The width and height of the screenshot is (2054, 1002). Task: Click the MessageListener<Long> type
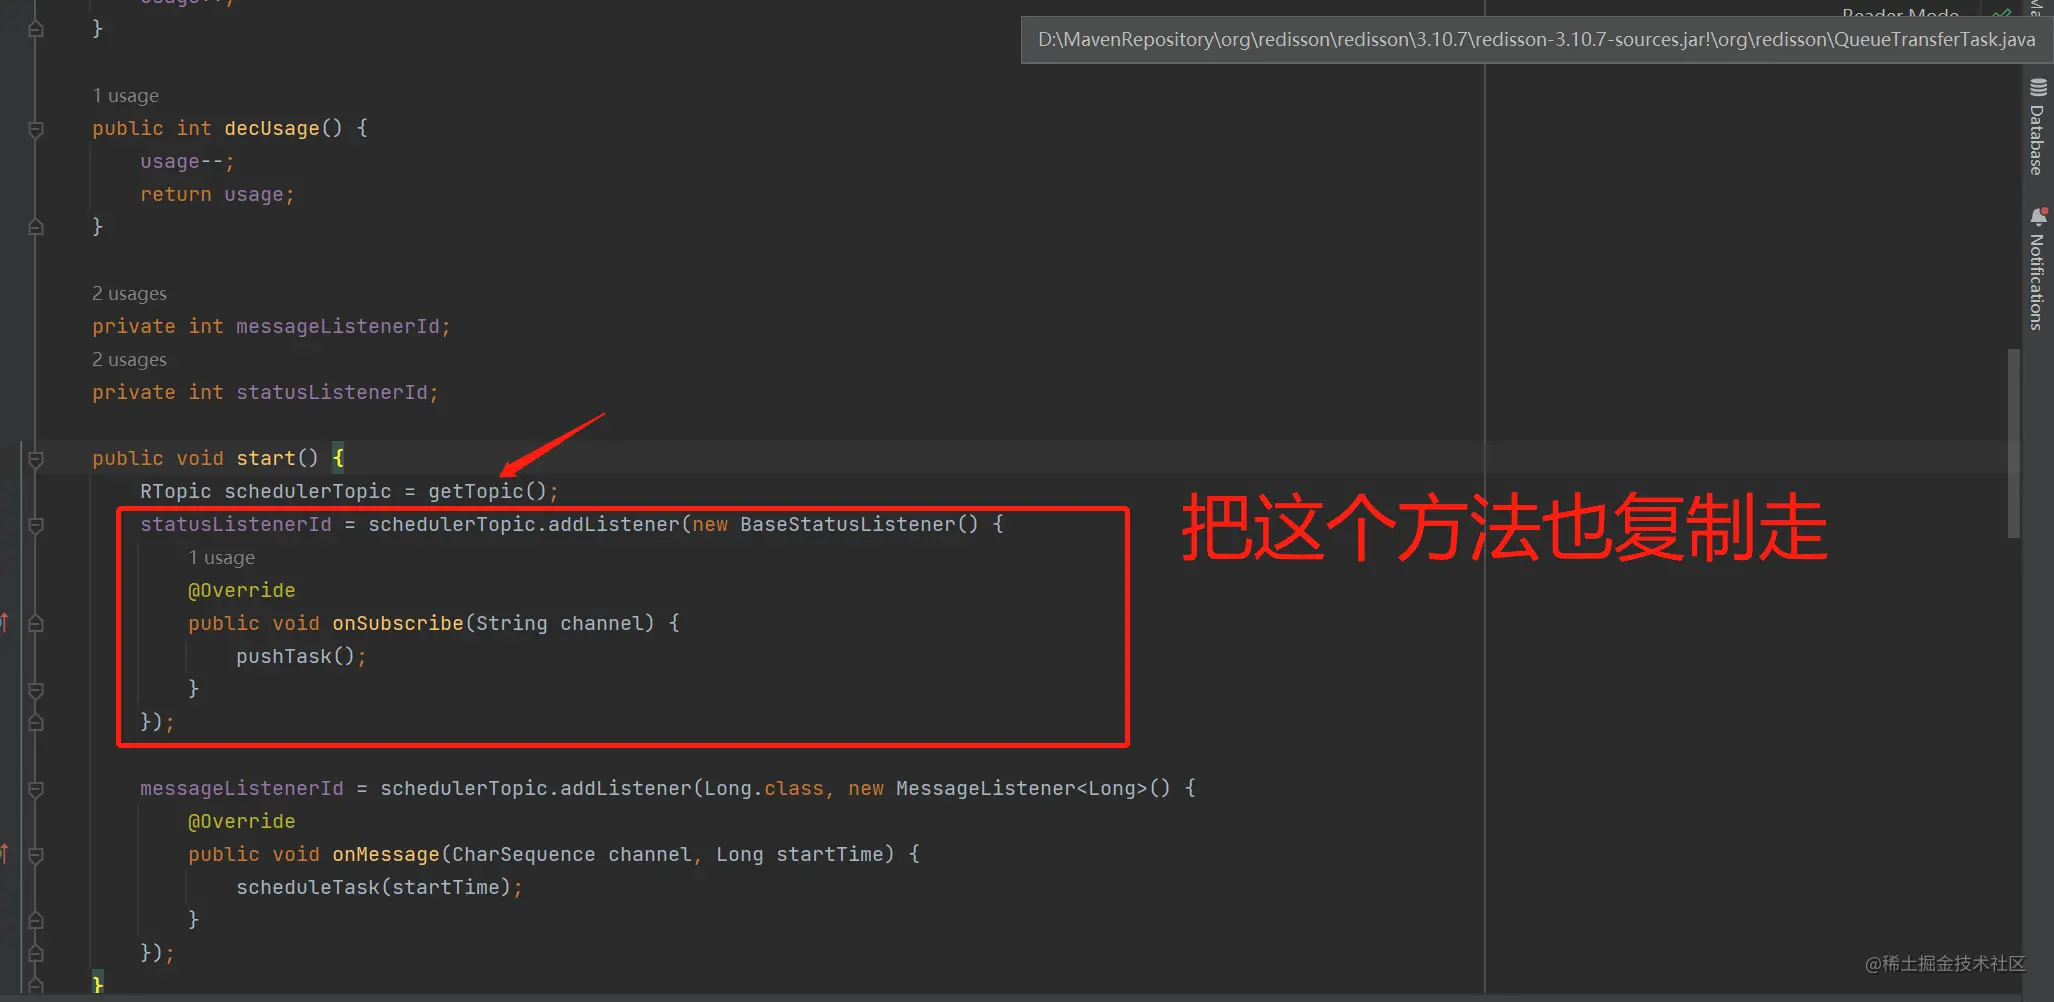1021,788
